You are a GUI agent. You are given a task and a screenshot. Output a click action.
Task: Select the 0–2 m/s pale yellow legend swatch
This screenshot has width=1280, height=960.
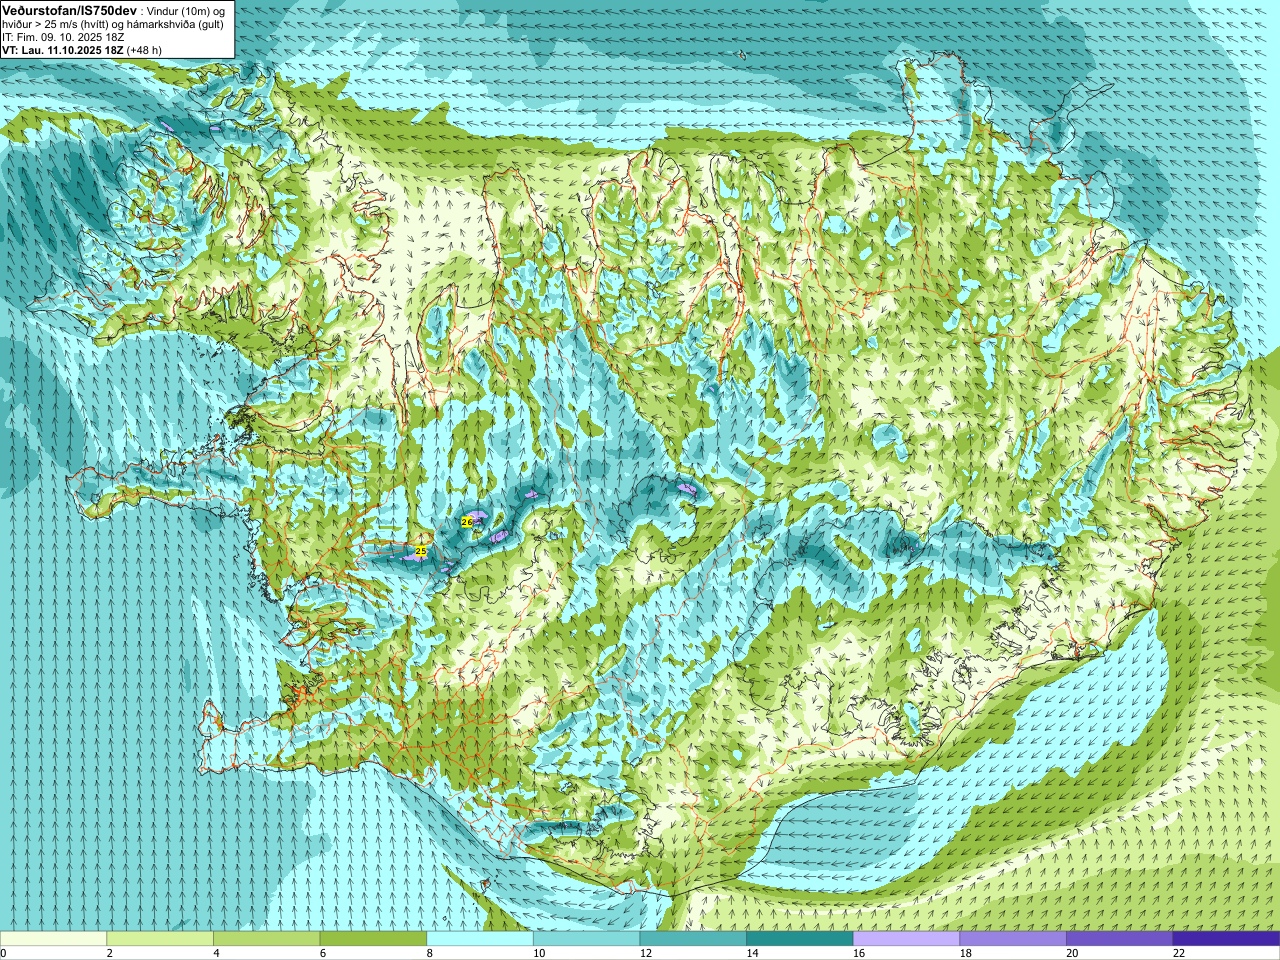click(53, 939)
